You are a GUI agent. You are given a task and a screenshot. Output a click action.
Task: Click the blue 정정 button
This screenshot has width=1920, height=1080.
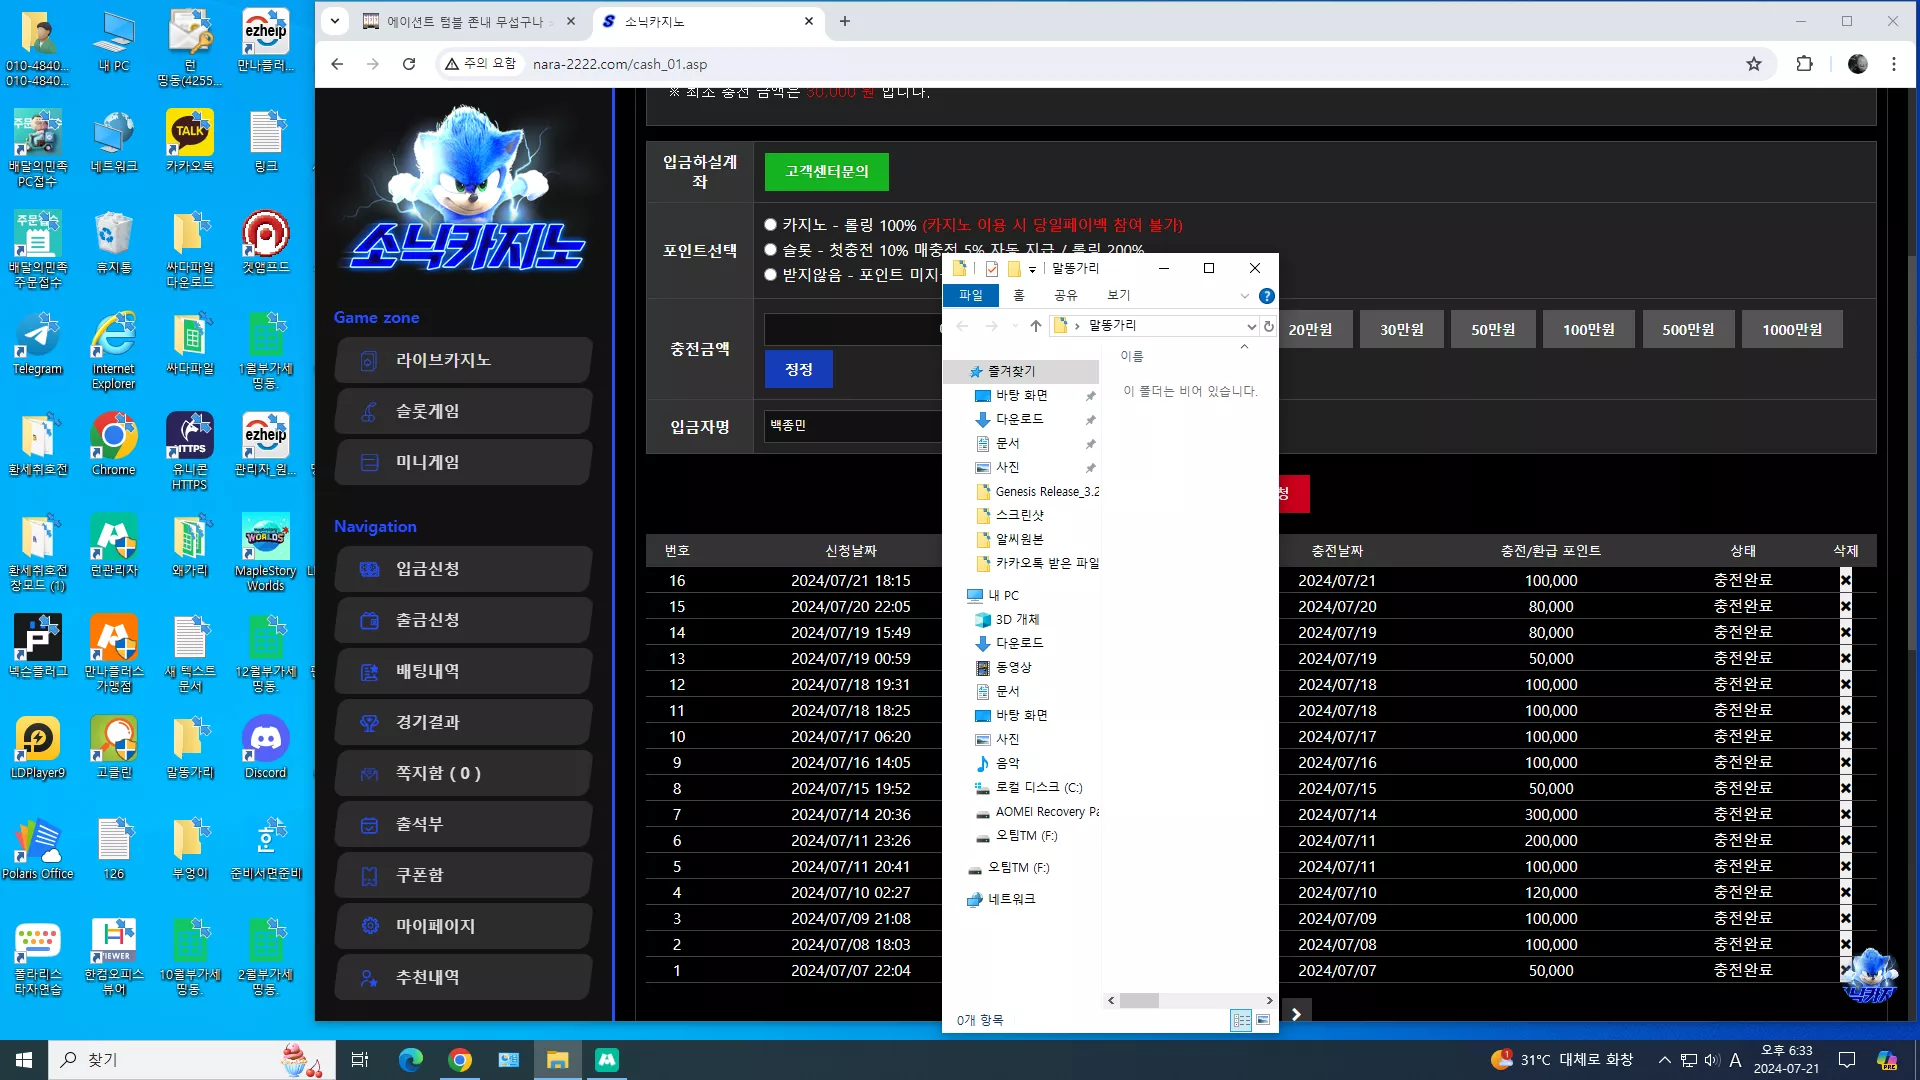click(x=799, y=370)
